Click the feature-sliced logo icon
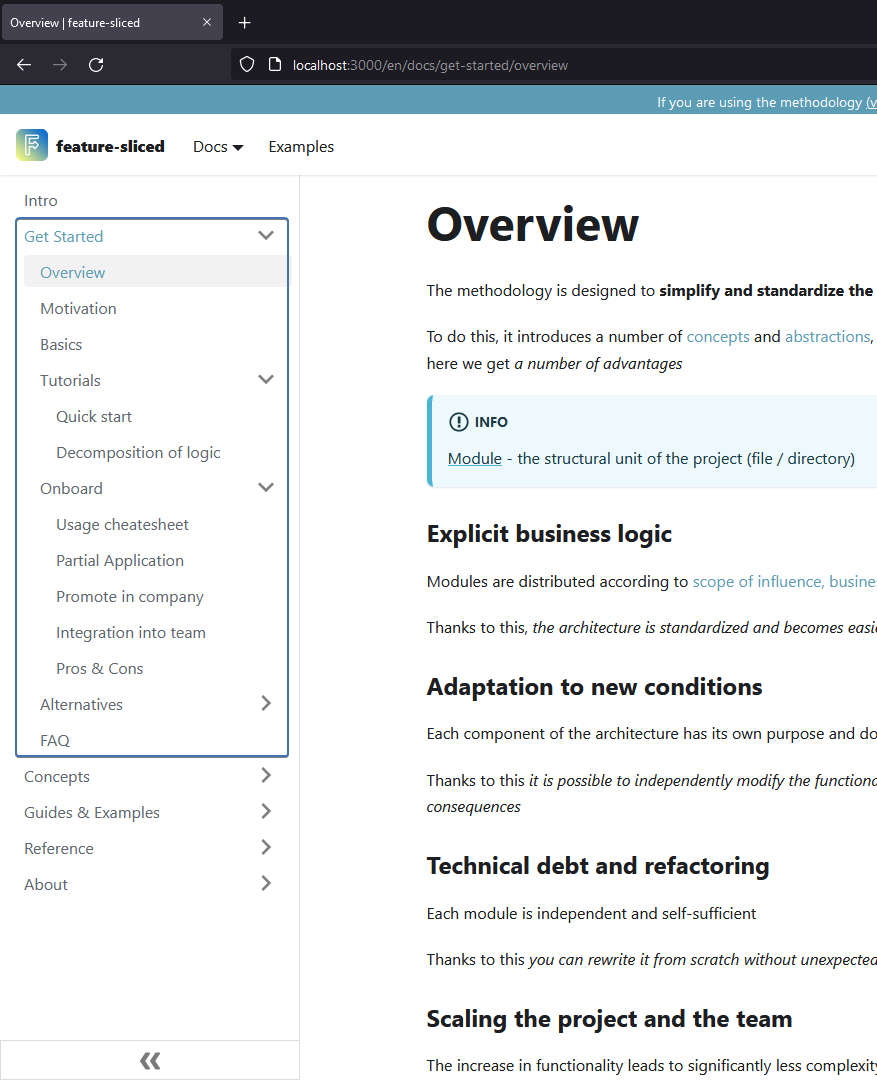 (x=32, y=145)
